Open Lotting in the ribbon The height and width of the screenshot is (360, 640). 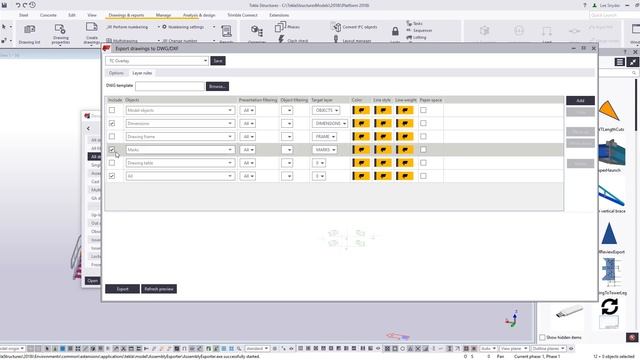tap(416, 38)
